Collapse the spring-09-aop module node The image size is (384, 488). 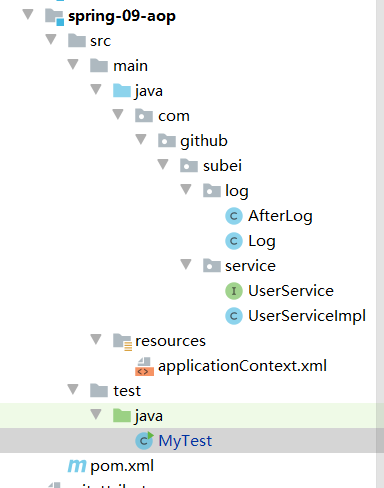click(28, 14)
